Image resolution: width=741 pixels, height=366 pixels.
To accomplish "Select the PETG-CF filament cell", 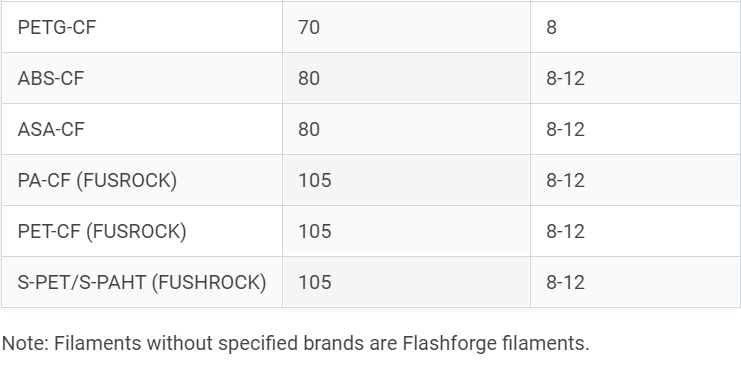I will click(142, 27).
